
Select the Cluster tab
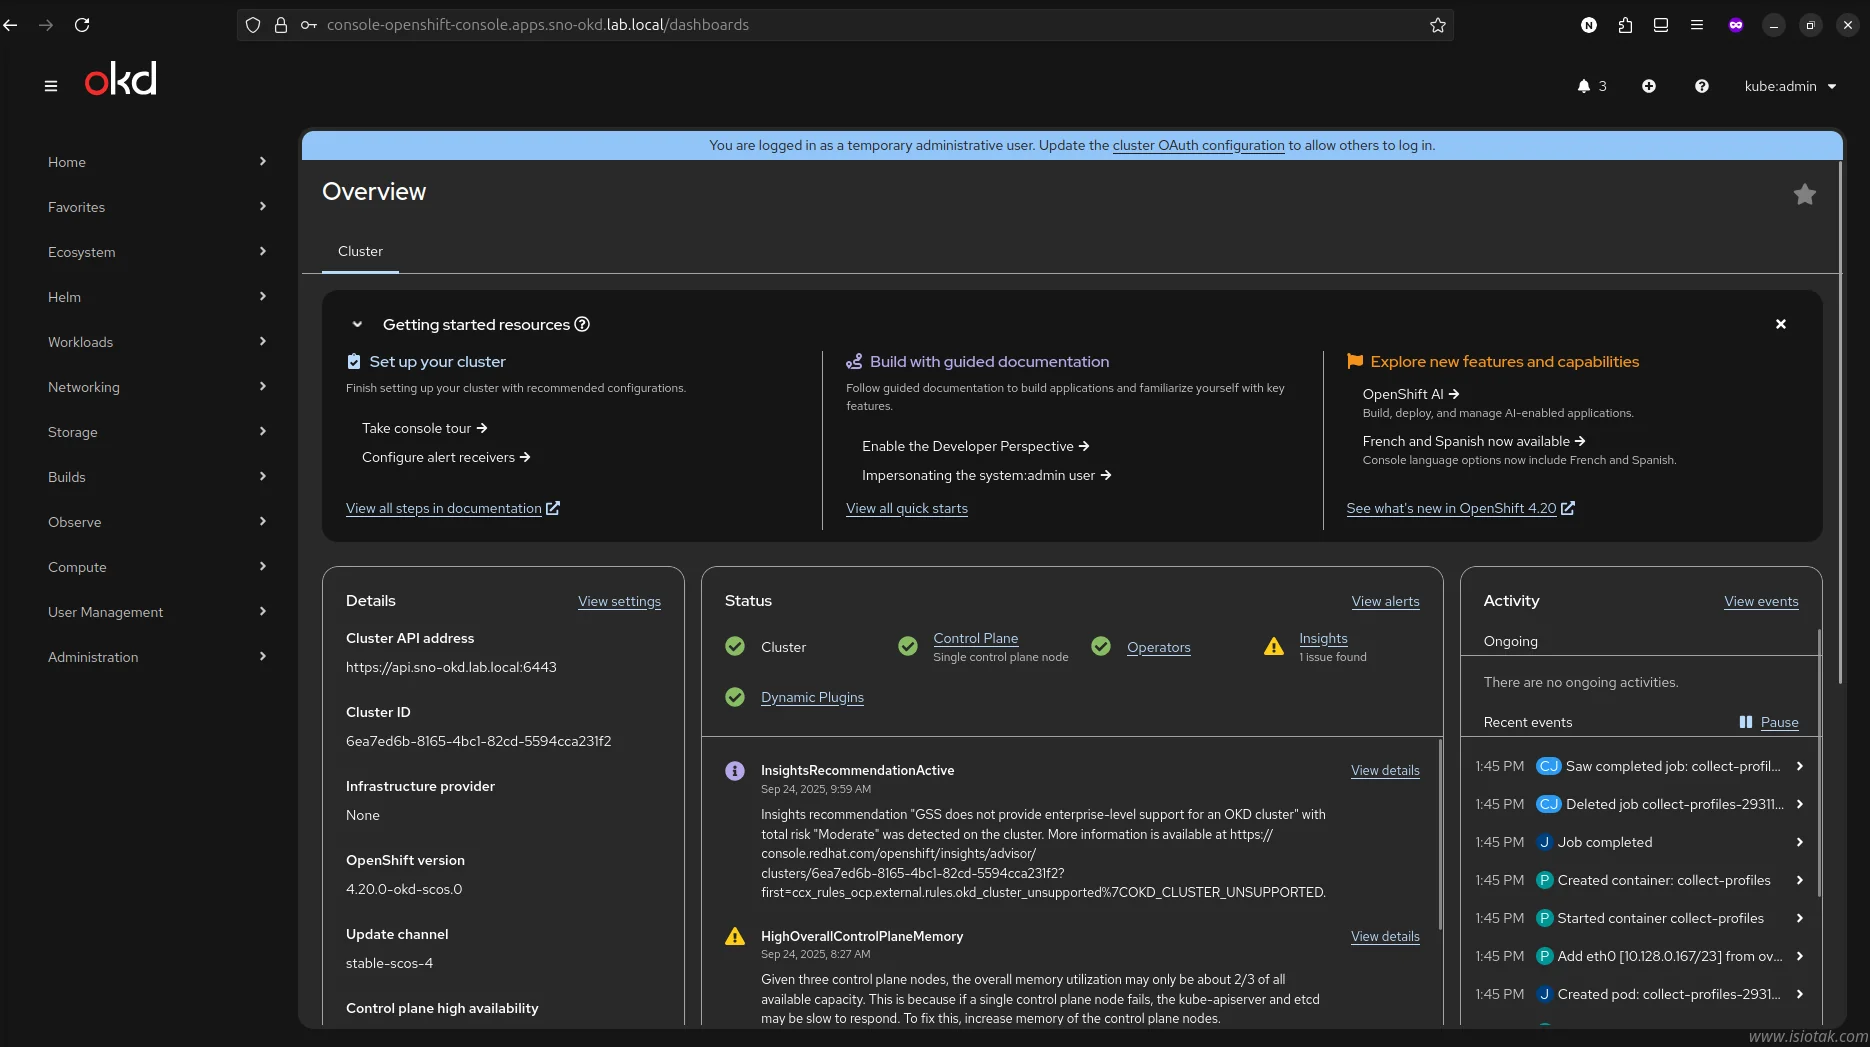click(360, 251)
